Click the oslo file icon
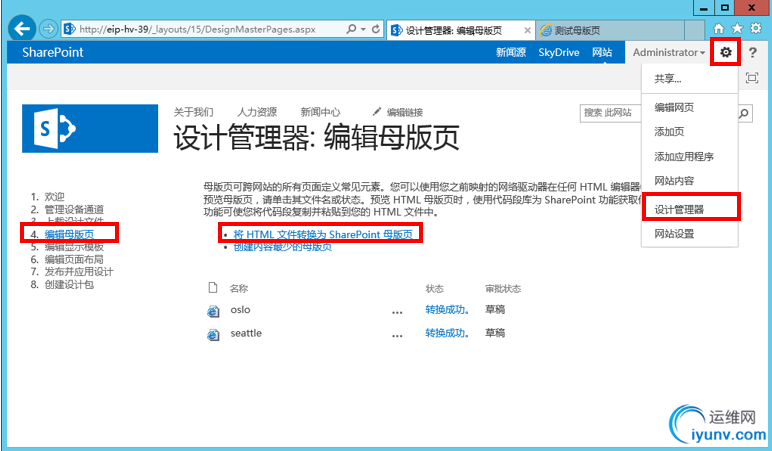The image size is (772, 451). tap(213, 311)
